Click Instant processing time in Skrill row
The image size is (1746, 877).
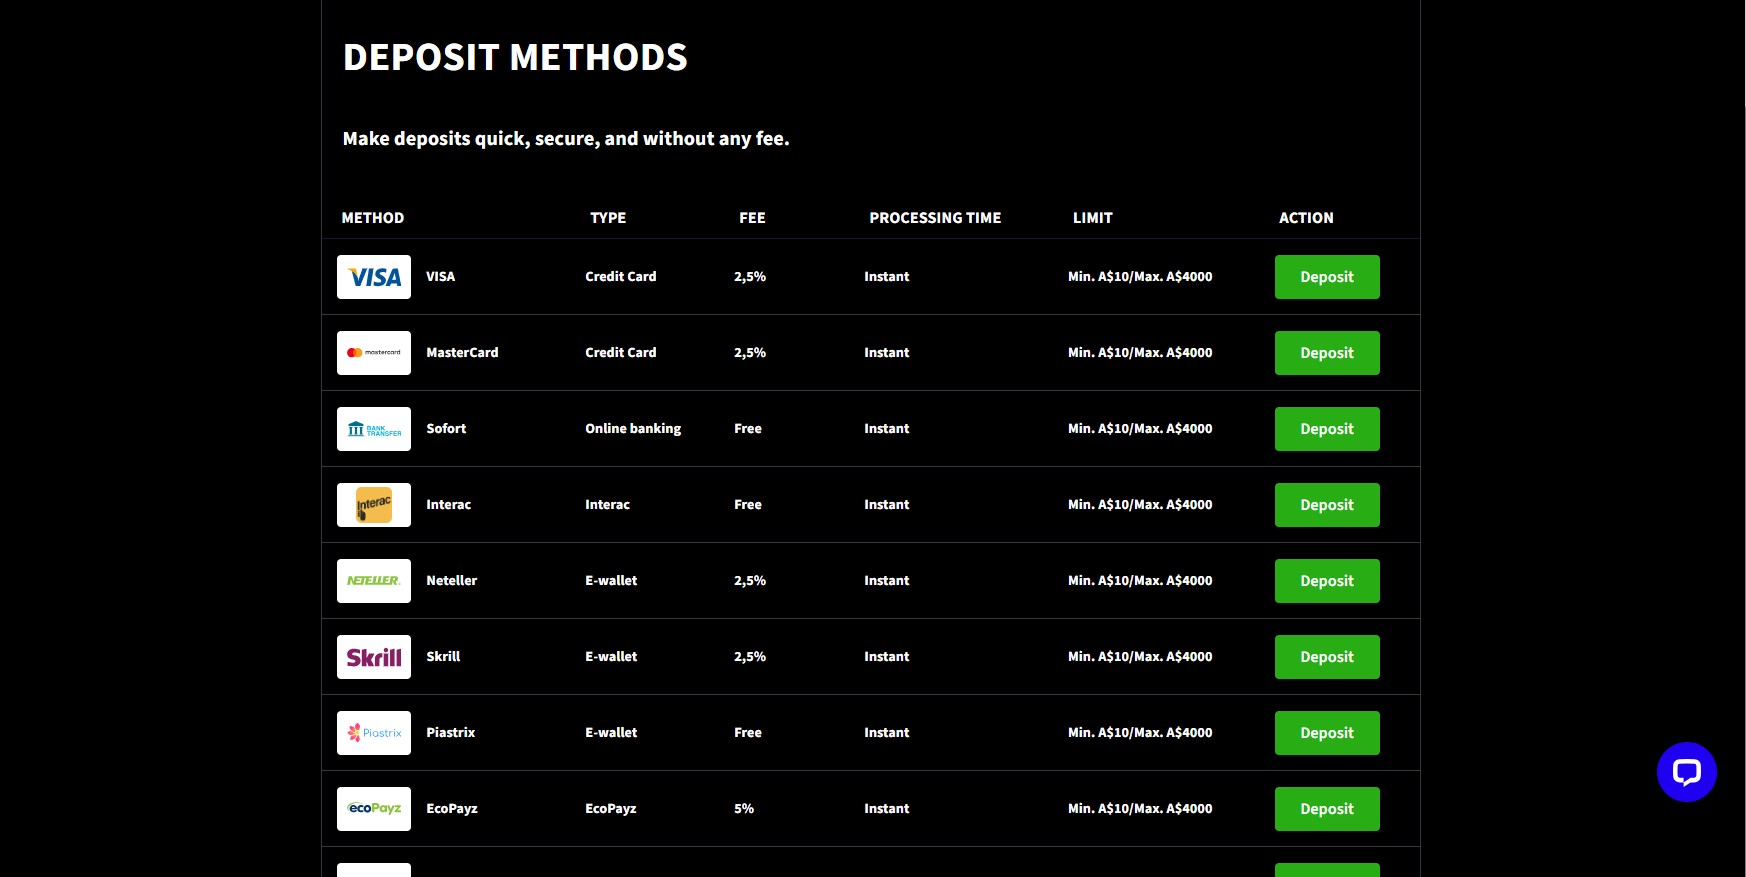[x=887, y=657]
